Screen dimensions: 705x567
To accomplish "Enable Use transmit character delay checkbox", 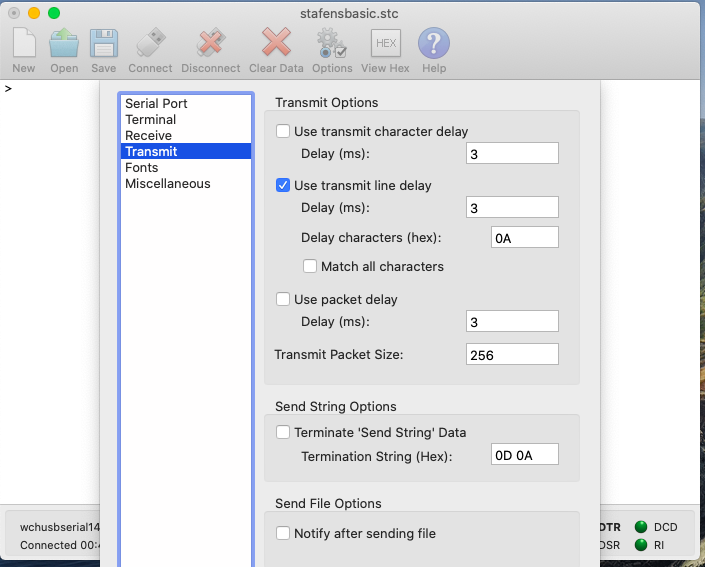I will pyautogui.click(x=284, y=131).
